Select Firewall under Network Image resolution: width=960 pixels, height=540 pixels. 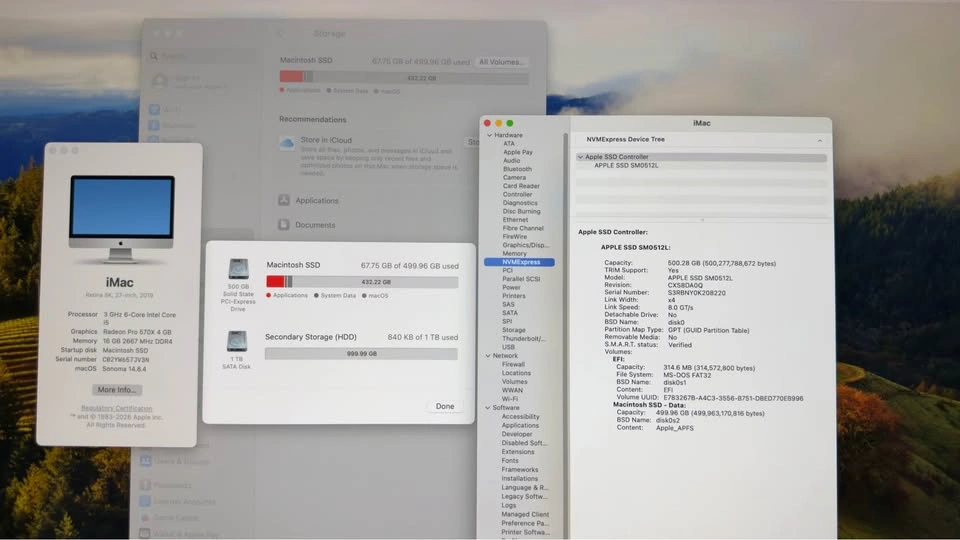pos(513,364)
